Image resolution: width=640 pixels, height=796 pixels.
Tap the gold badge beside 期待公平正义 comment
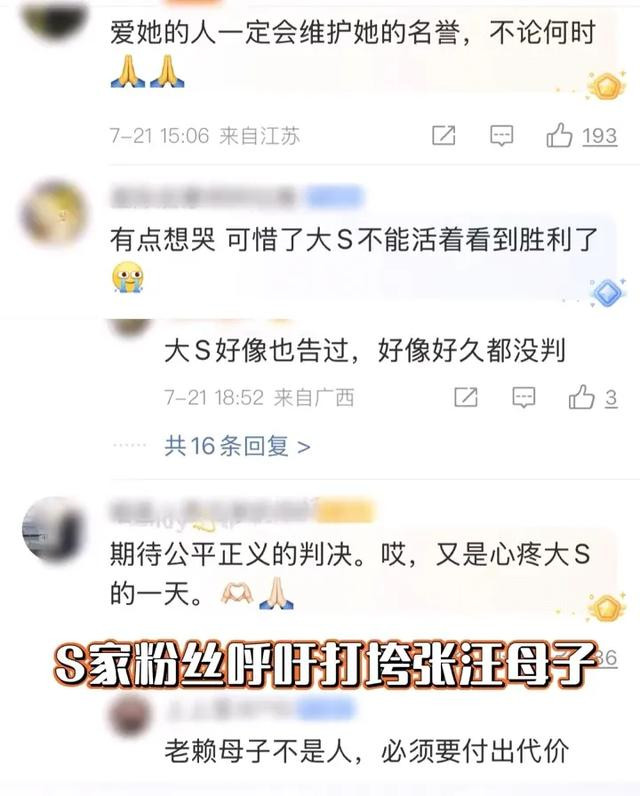(606, 607)
